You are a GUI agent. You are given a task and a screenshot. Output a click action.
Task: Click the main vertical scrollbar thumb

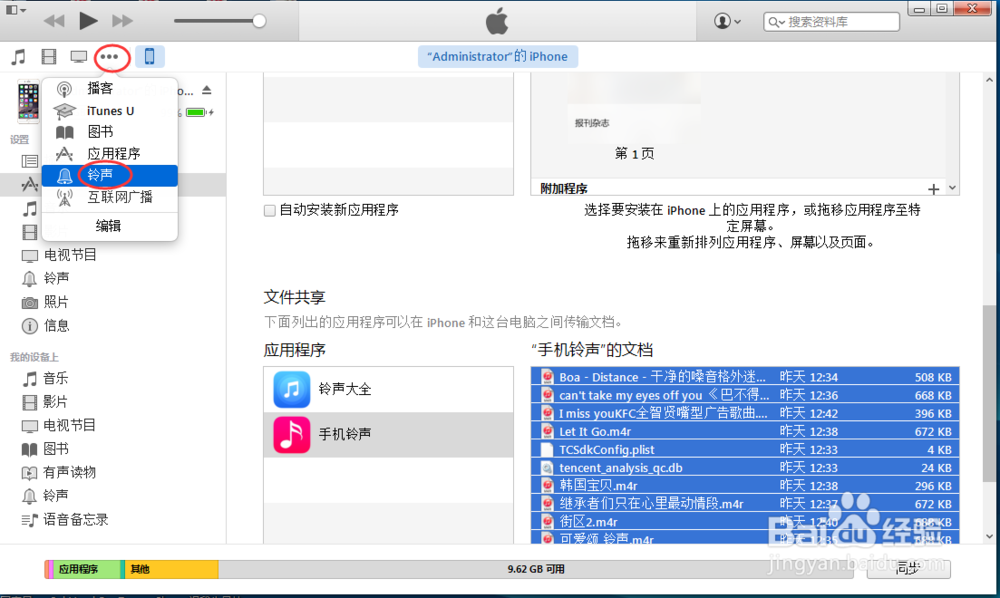989,394
